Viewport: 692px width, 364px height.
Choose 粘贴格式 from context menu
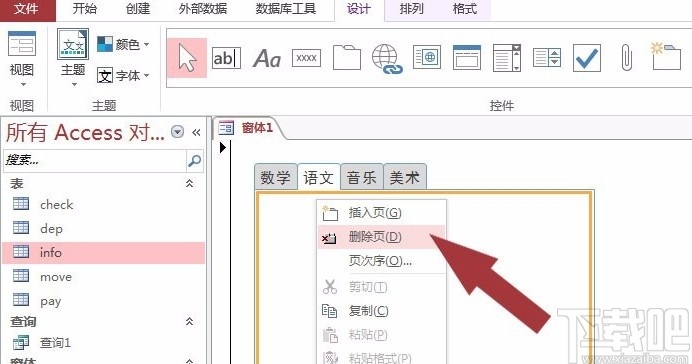[x=381, y=357]
